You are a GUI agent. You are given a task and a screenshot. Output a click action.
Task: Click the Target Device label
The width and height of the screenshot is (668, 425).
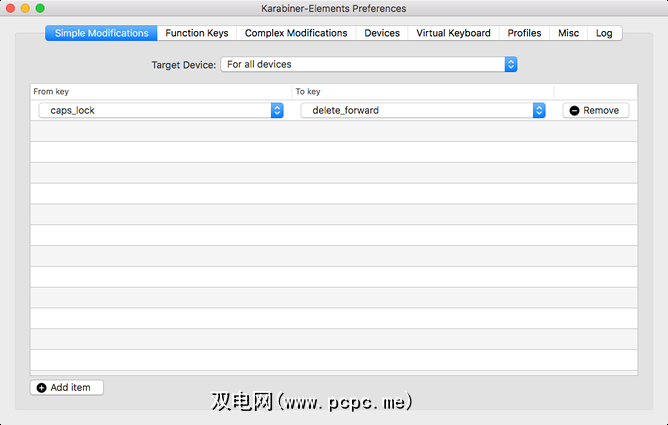pos(184,65)
